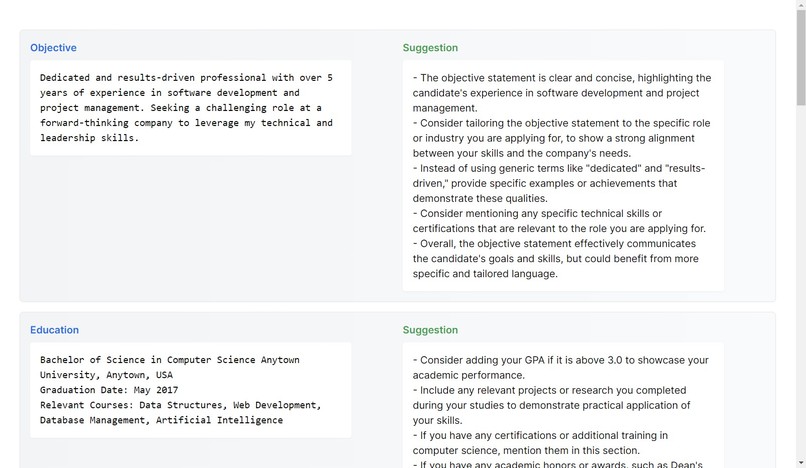Click the page vertical scrollbar thumb
Screen dimensions: 806x468
click(801, 57)
